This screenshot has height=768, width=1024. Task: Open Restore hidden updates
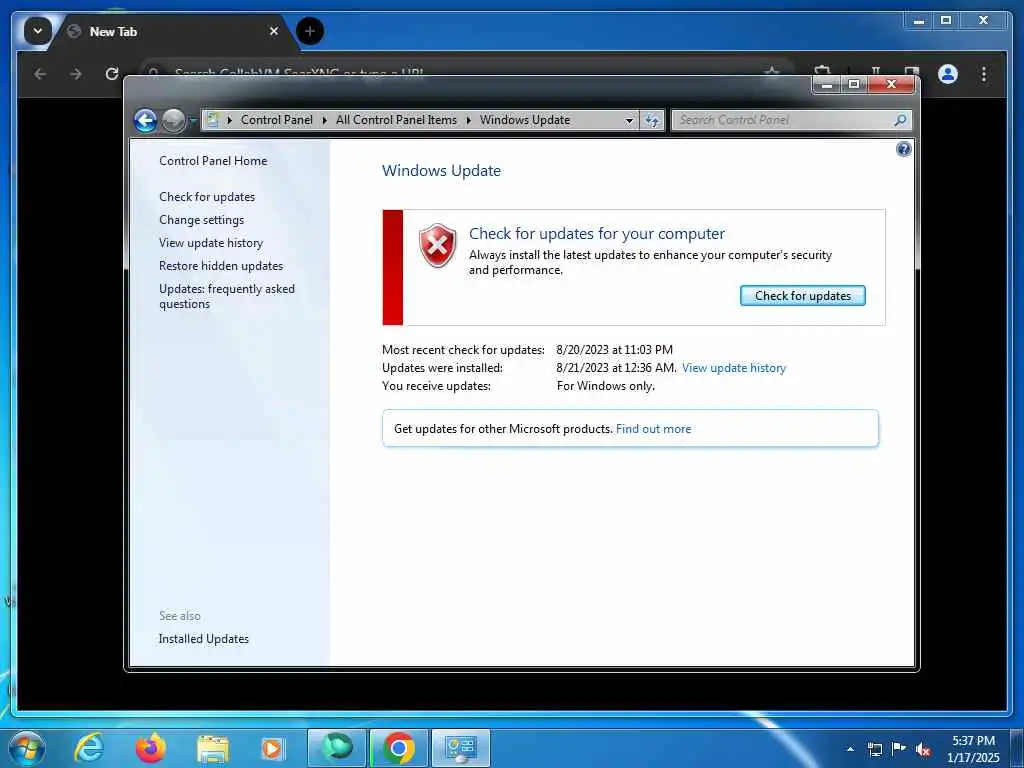pos(221,266)
